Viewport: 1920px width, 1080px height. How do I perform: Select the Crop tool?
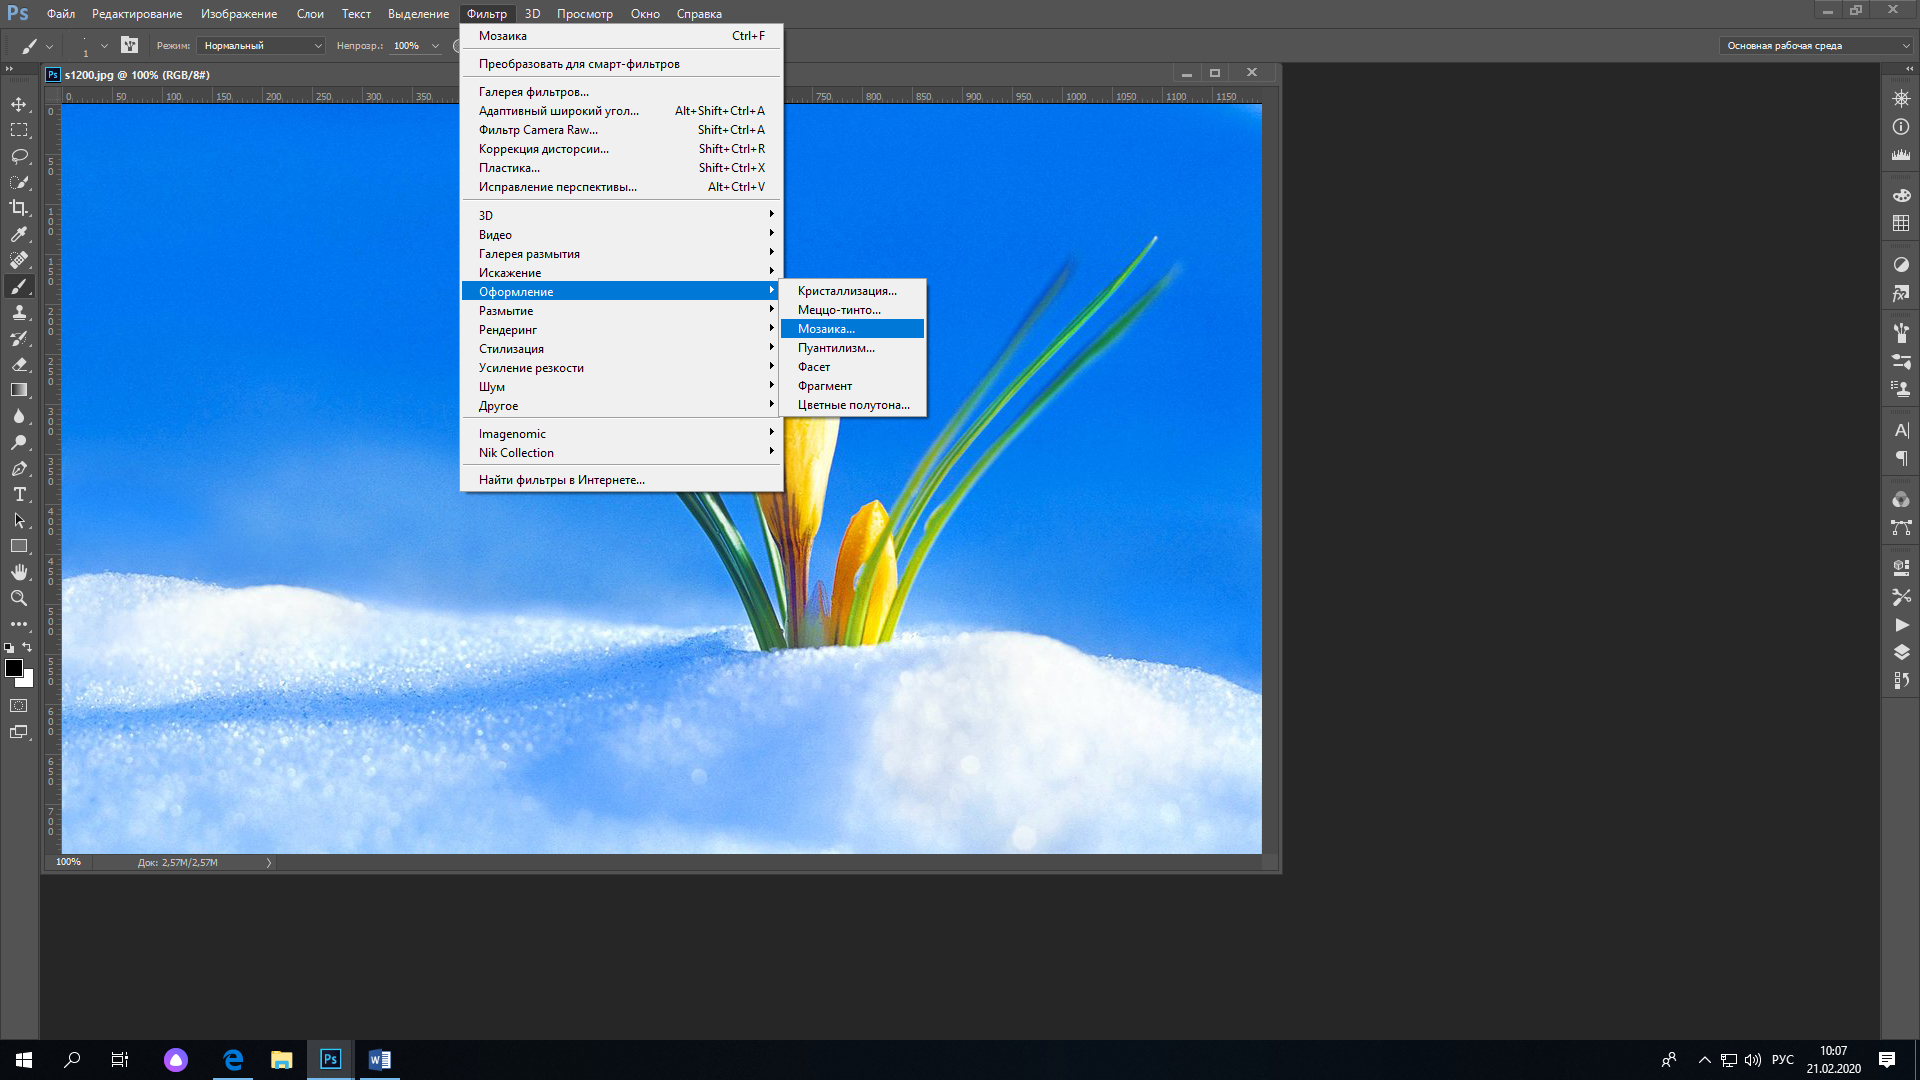tap(19, 208)
